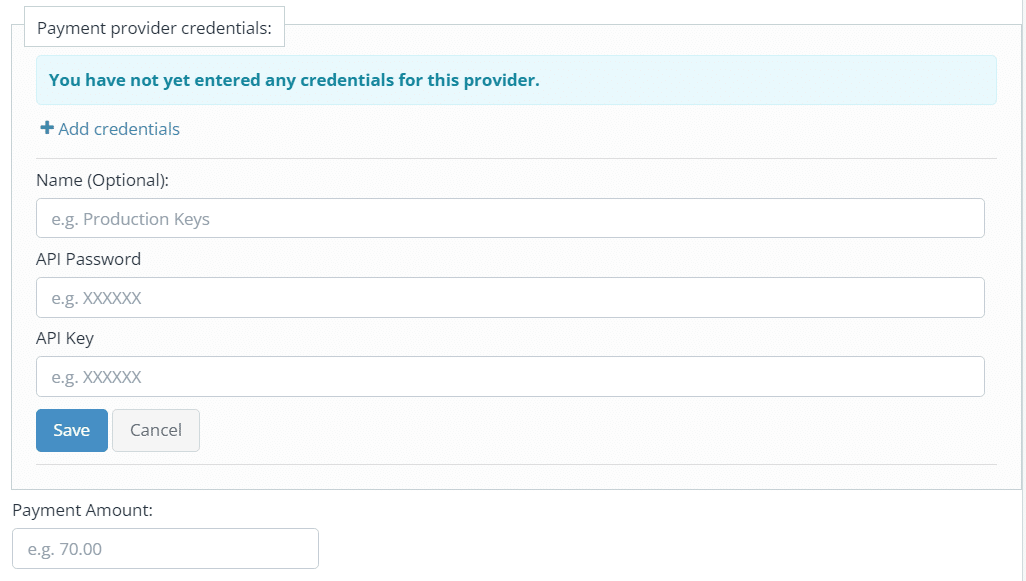The height and width of the screenshot is (581, 1026).
Task: Click the divider line under Add credentials
Action: (516, 158)
